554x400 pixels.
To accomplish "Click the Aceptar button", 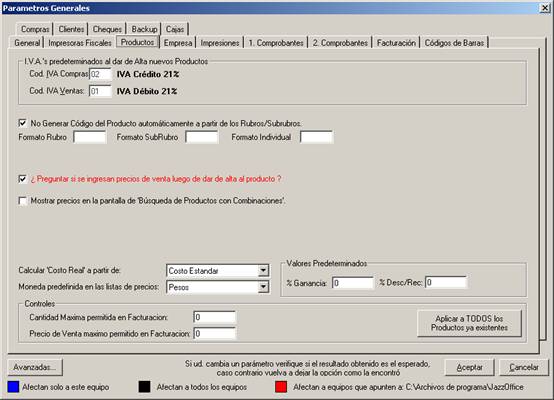I will (x=469, y=367).
